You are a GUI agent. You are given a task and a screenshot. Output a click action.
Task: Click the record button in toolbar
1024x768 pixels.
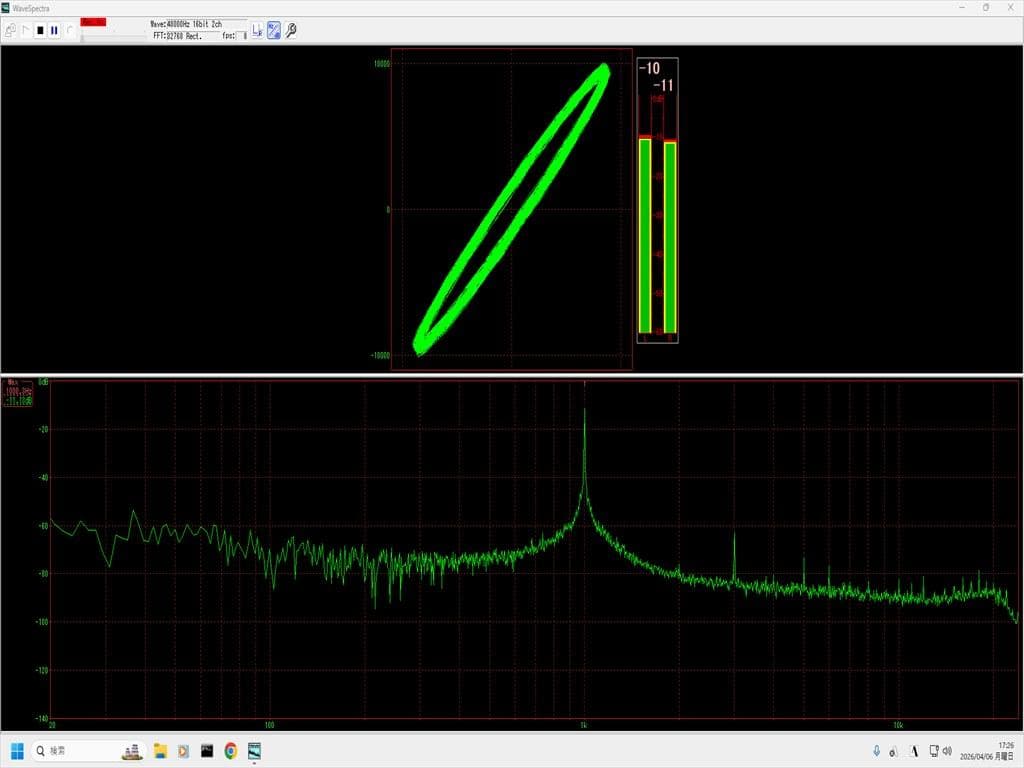coord(69,30)
